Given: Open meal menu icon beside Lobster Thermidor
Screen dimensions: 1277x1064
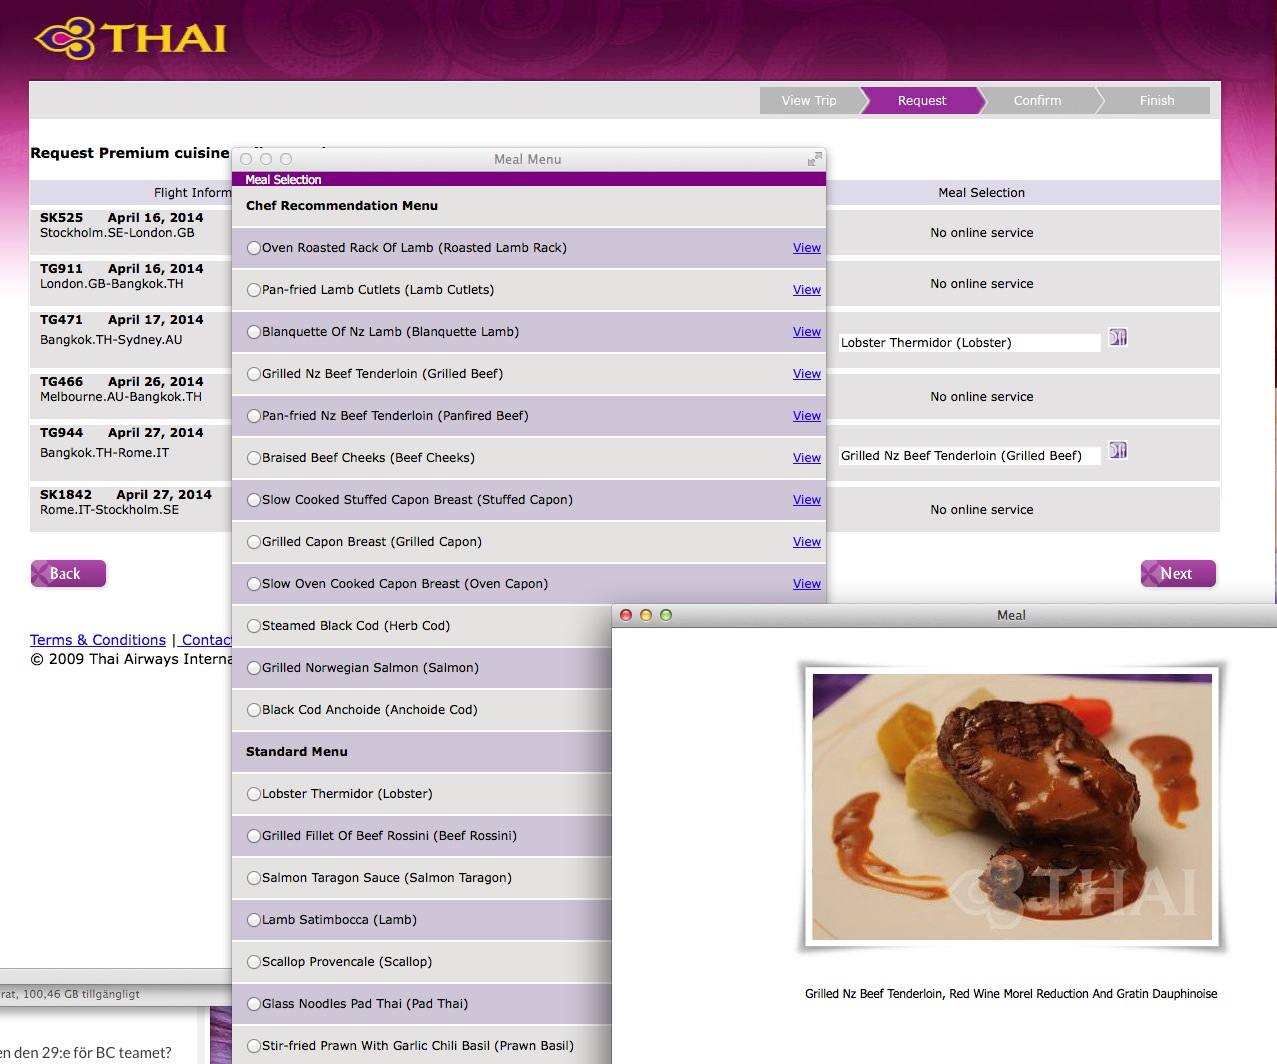Looking at the screenshot, I should click(1118, 338).
